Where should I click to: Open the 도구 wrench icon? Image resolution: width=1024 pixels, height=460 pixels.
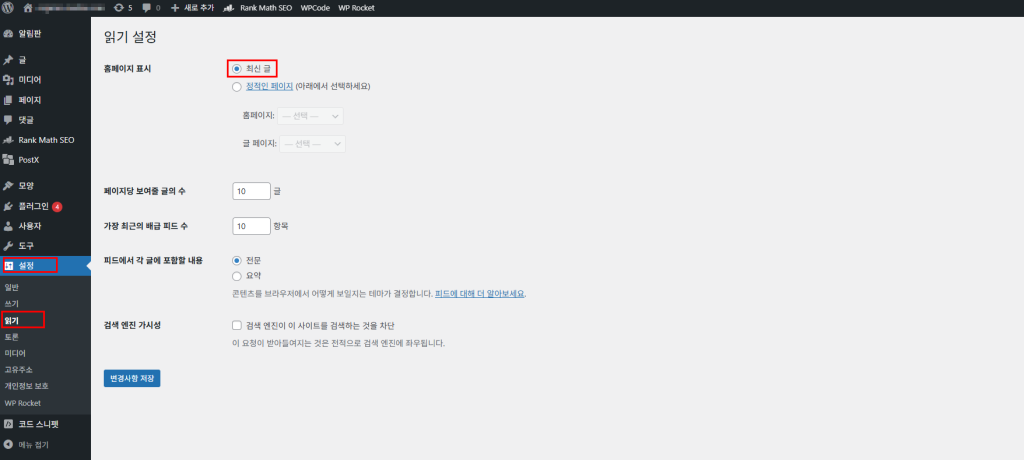pos(8,246)
